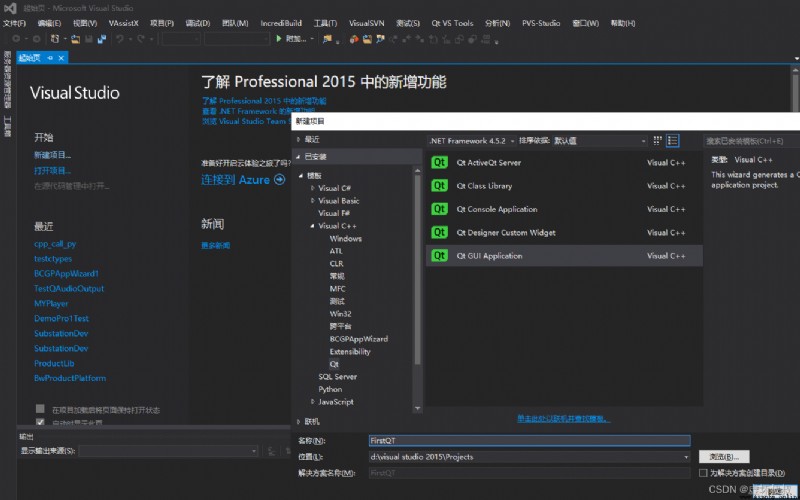Screen dimensions: 800x500
Task: Open the 文件(F) menu
Action: coord(14,23)
